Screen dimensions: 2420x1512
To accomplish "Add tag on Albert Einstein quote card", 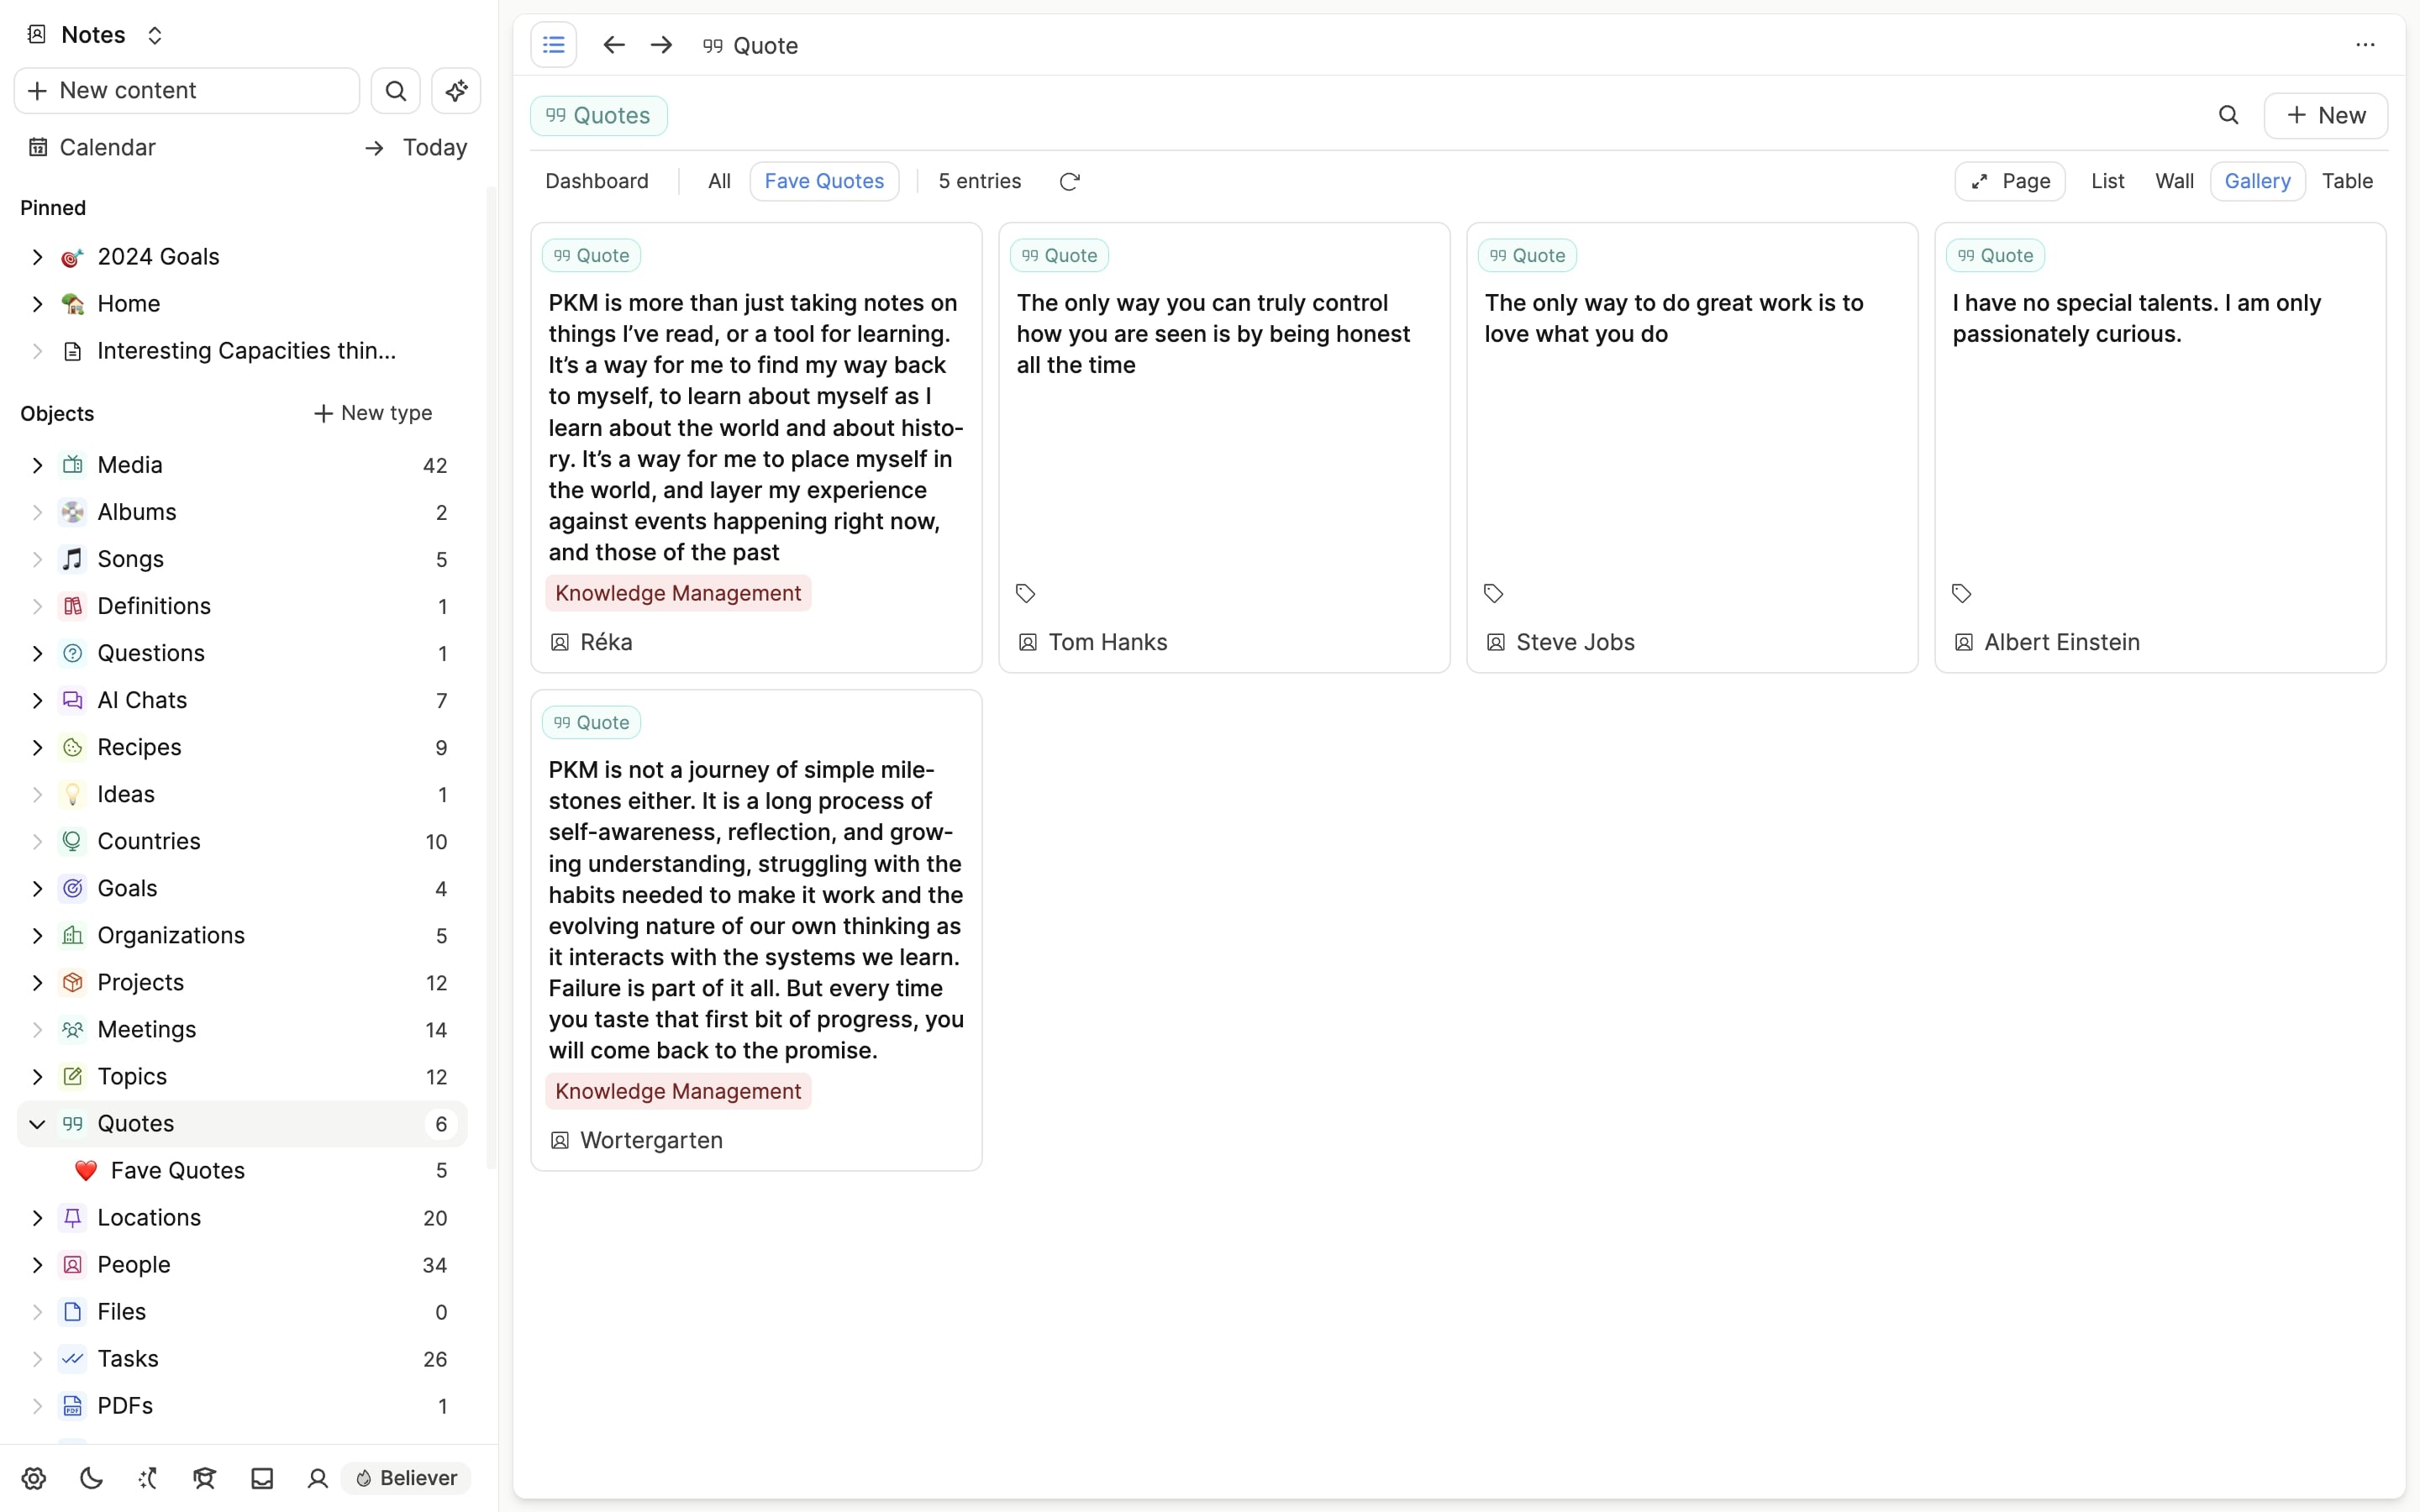I will 1961,593.
